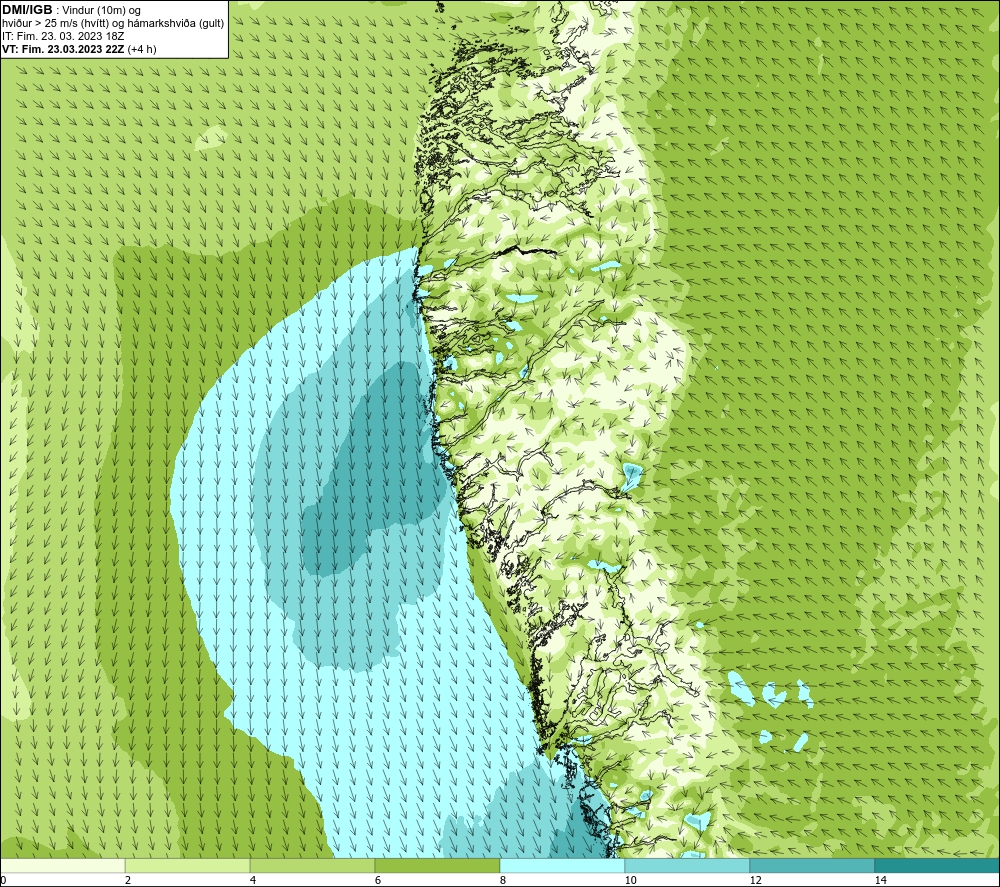Click the 'IT: Fim. 23. 03. 2023 18Z' line
The height and width of the screenshot is (887, 1000).
(x=63, y=36)
